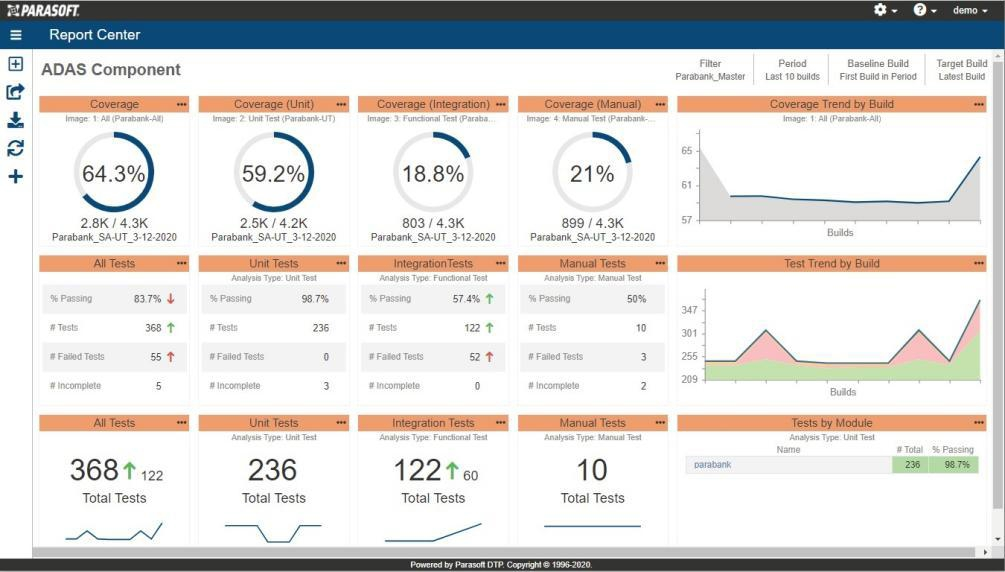The width and height of the screenshot is (1005, 572).
Task: Open options menu on Coverage (Unit) widget
Action: [x=341, y=104]
